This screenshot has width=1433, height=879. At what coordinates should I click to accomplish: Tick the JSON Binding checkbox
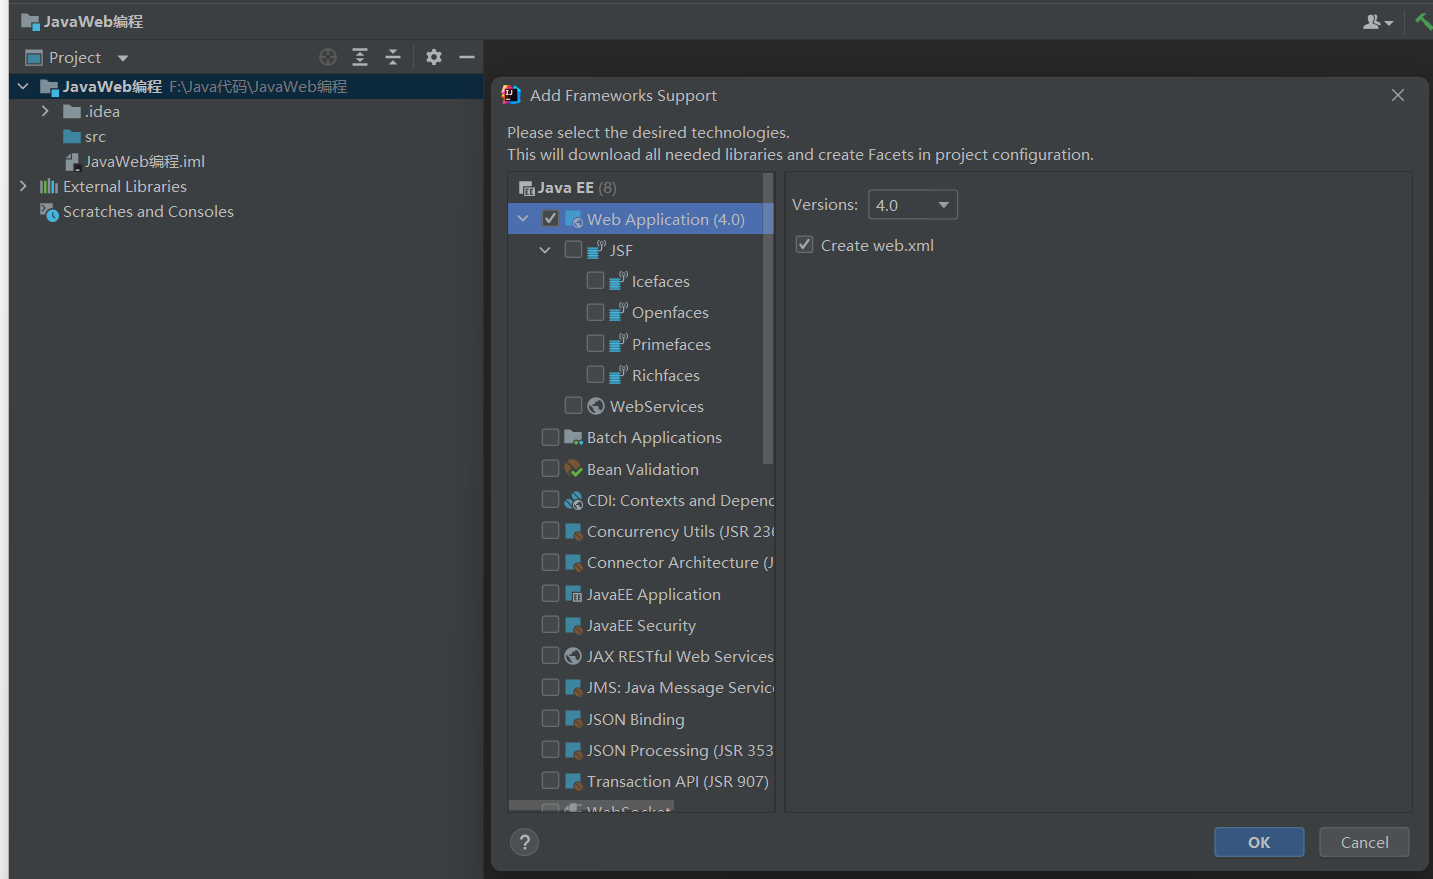click(551, 718)
